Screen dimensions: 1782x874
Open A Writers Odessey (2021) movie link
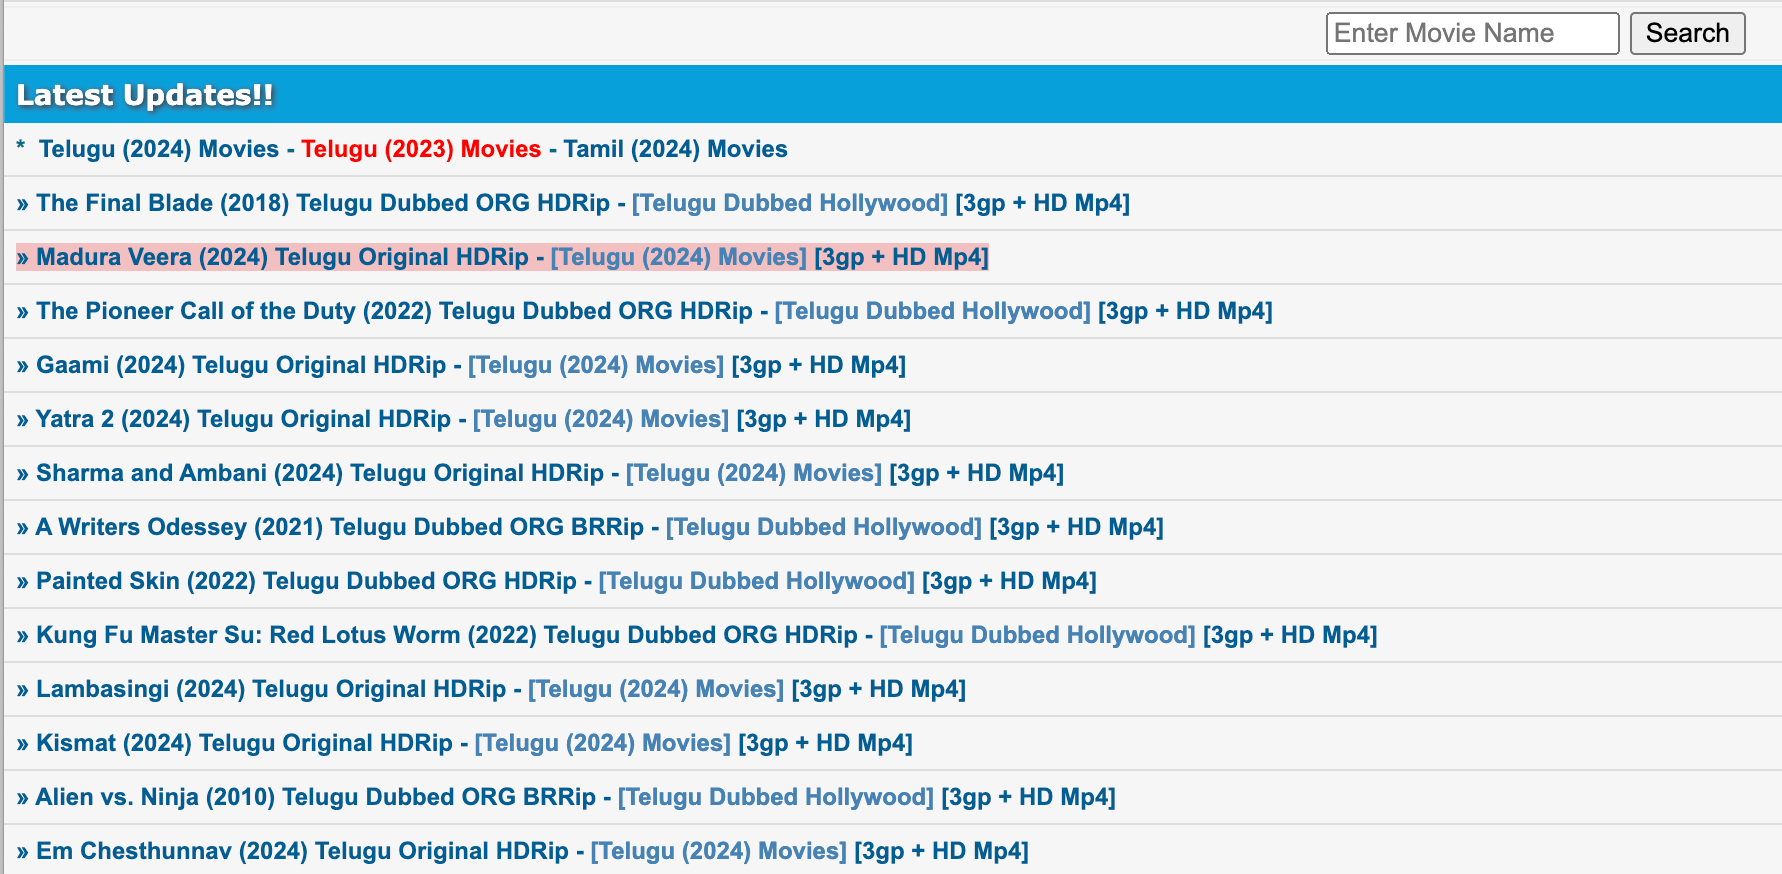pyautogui.click(x=340, y=527)
